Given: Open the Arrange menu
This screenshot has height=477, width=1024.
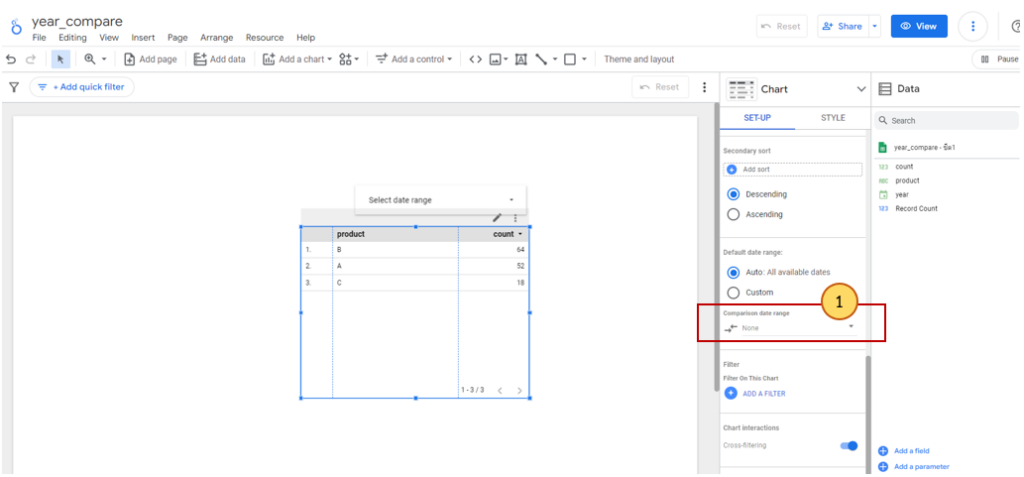Looking at the screenshot, I should click(216, 37).
